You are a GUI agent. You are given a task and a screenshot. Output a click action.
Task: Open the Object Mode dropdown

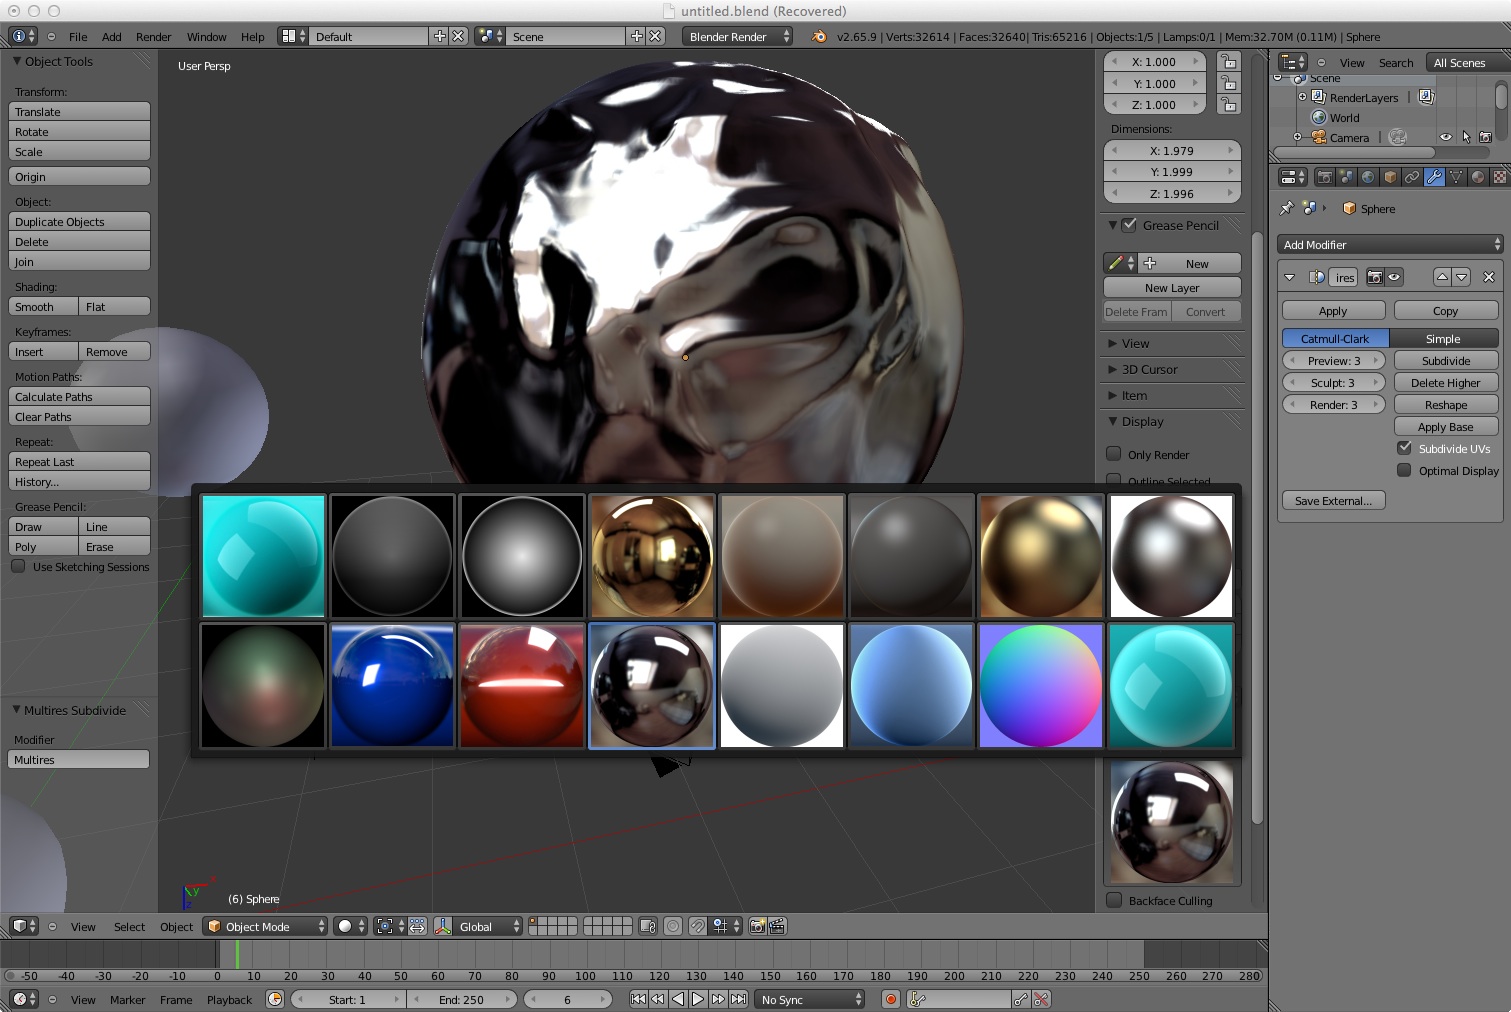pyautogui.click(x=265, y=927)
